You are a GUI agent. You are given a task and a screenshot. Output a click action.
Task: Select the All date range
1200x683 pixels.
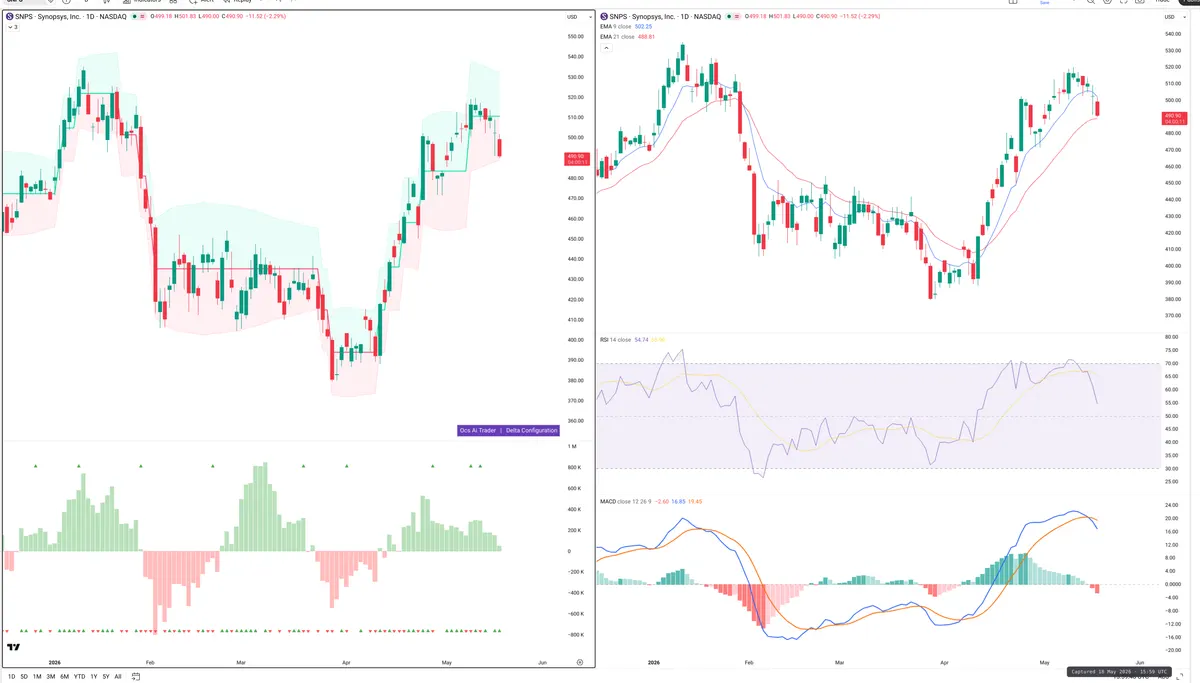tap(118, 676)
